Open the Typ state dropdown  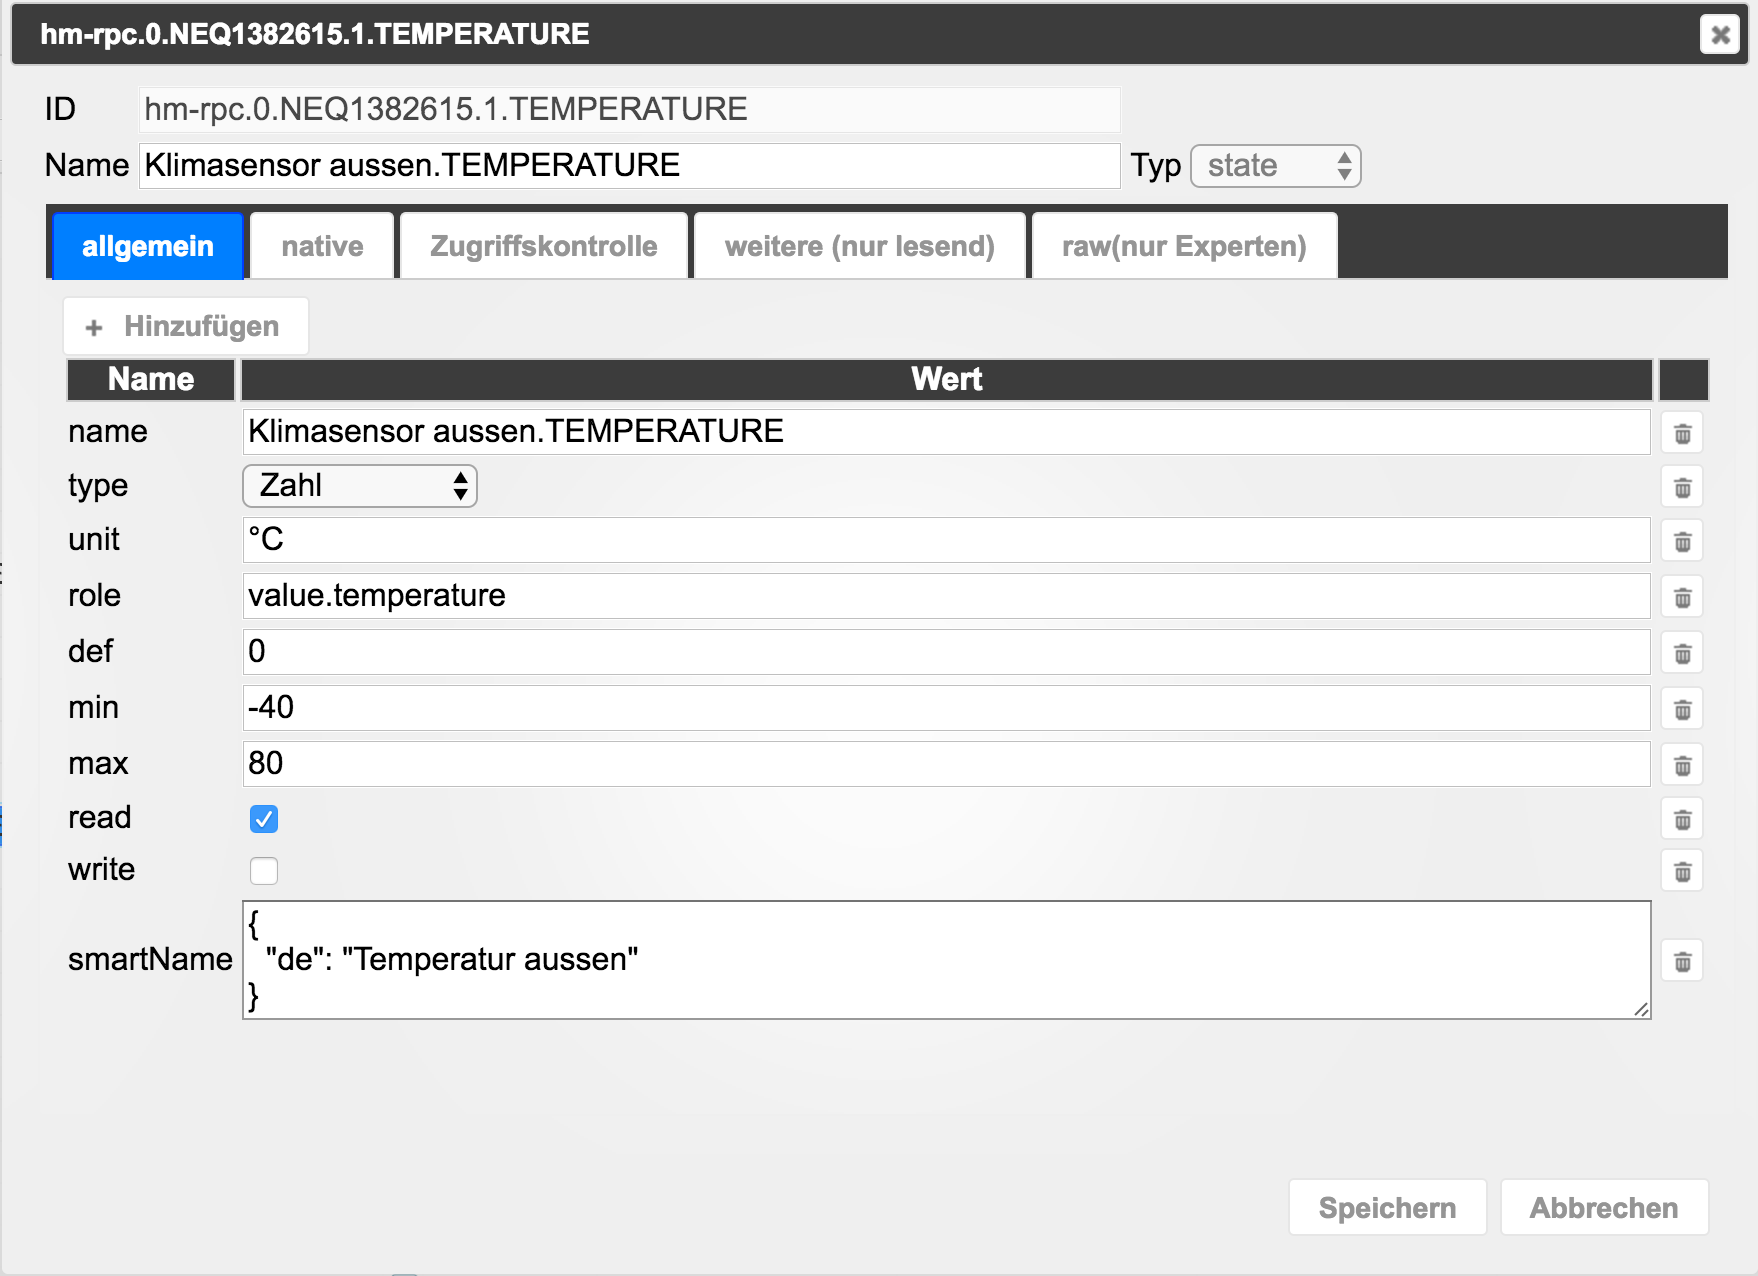1275,166
